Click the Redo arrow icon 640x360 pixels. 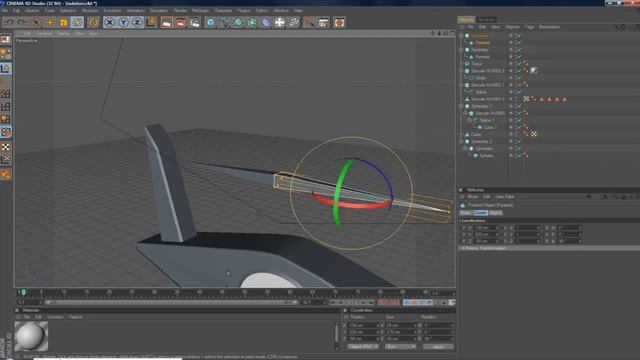pos(23,22)
